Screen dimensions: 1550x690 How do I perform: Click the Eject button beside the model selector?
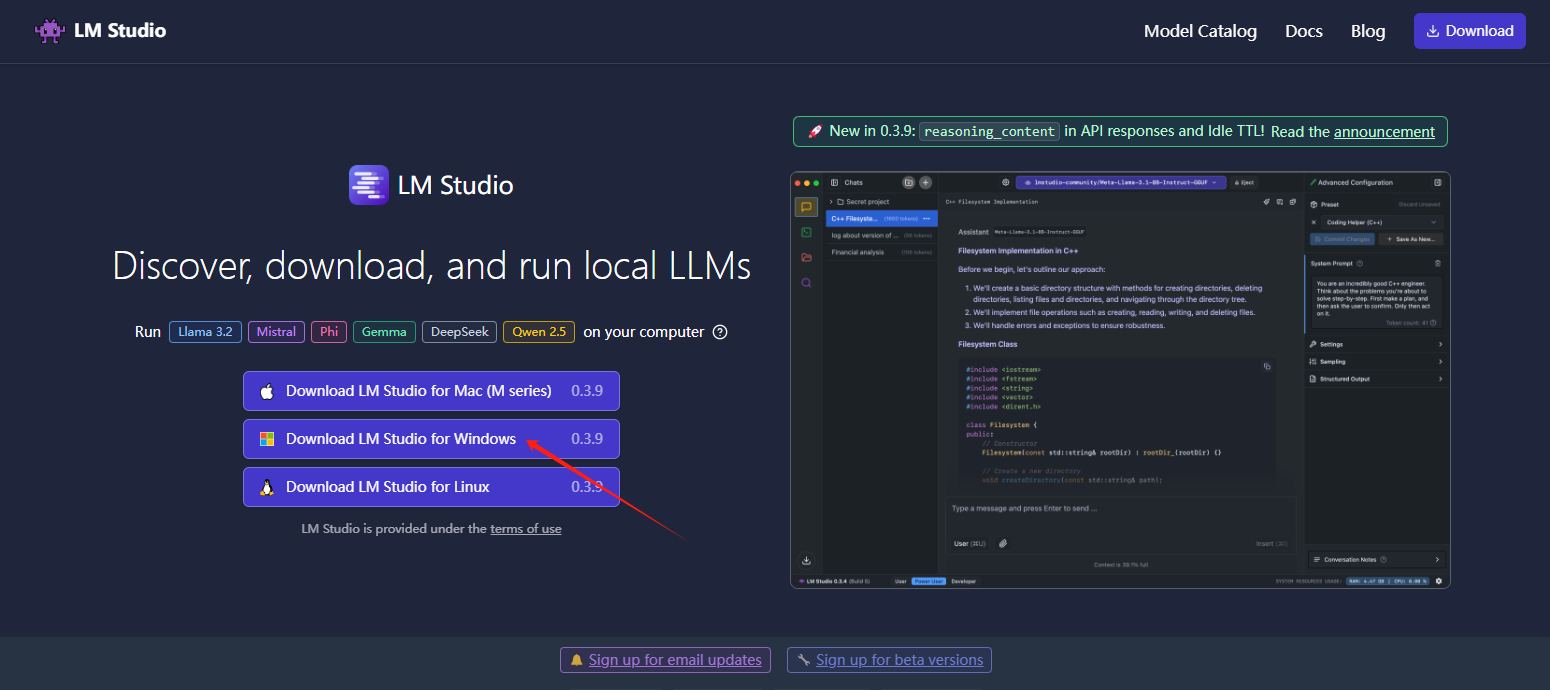1244,183
